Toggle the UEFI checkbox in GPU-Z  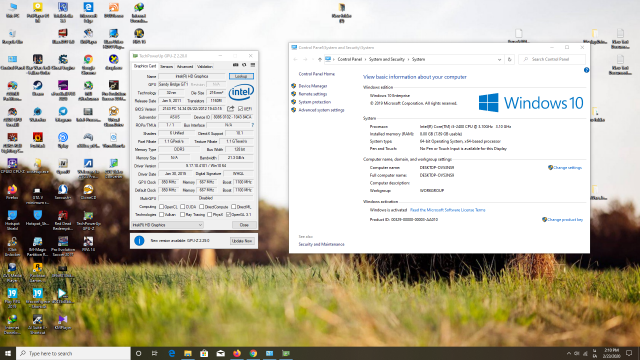pos(240,109)
